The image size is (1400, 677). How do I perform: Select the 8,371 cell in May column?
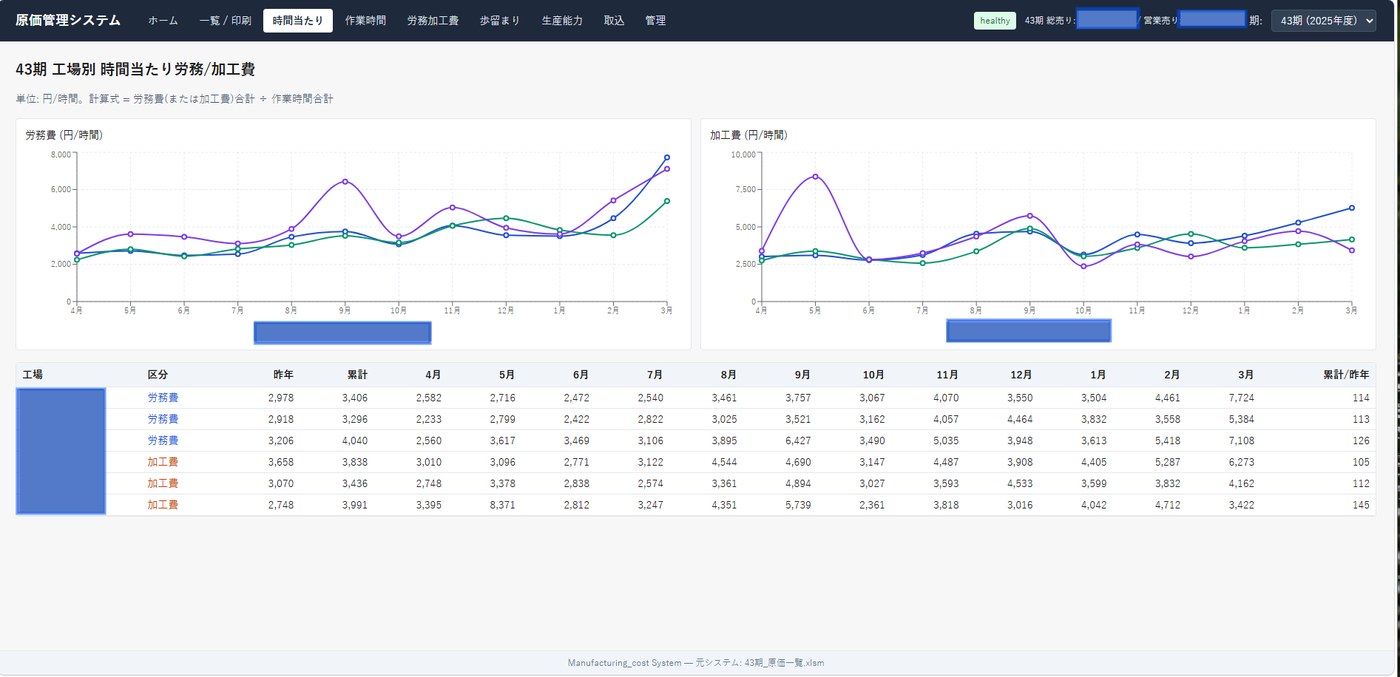point(501,505)
